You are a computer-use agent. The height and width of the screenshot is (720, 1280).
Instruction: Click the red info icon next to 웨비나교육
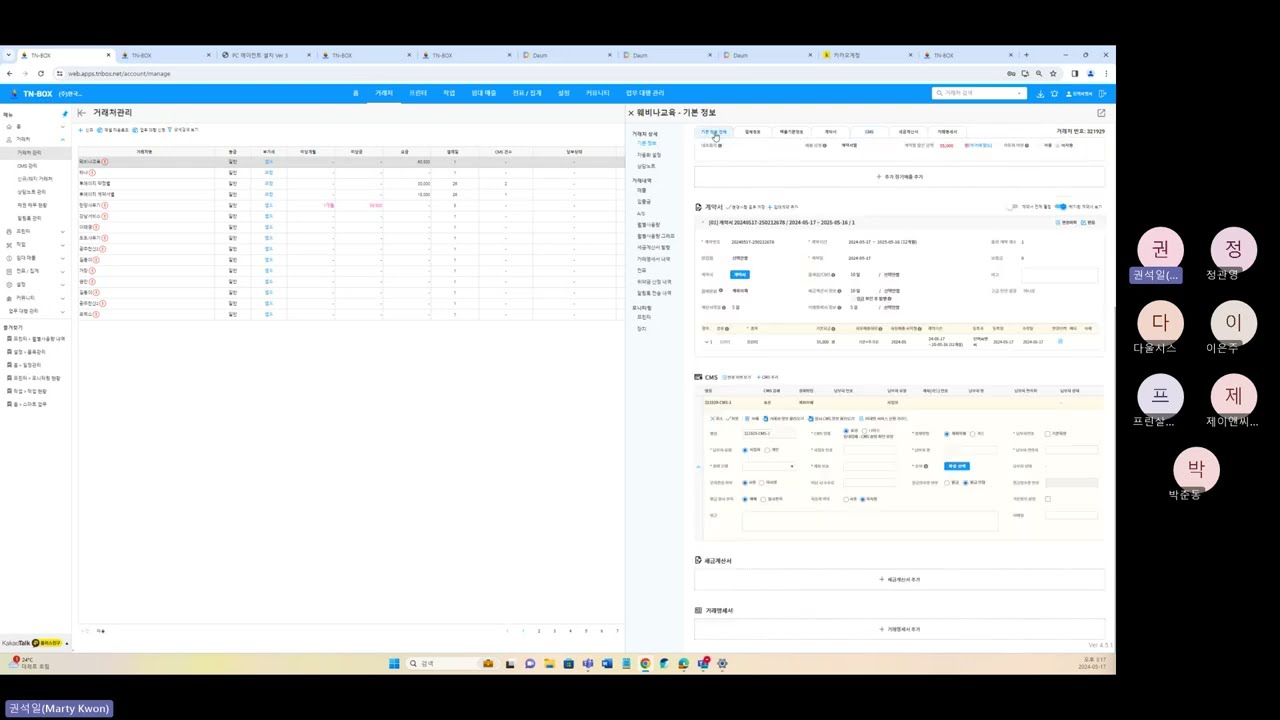coord(105,161)
